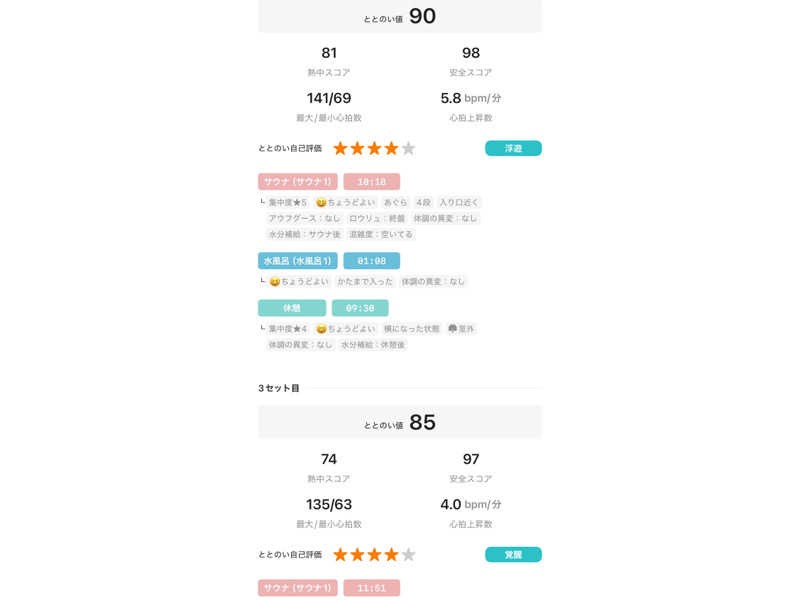Image resolution: width=800 pixels, height=600 pixels.
Task: Click the ロウリュ：終盤 tag
Action: coord(377,218)
